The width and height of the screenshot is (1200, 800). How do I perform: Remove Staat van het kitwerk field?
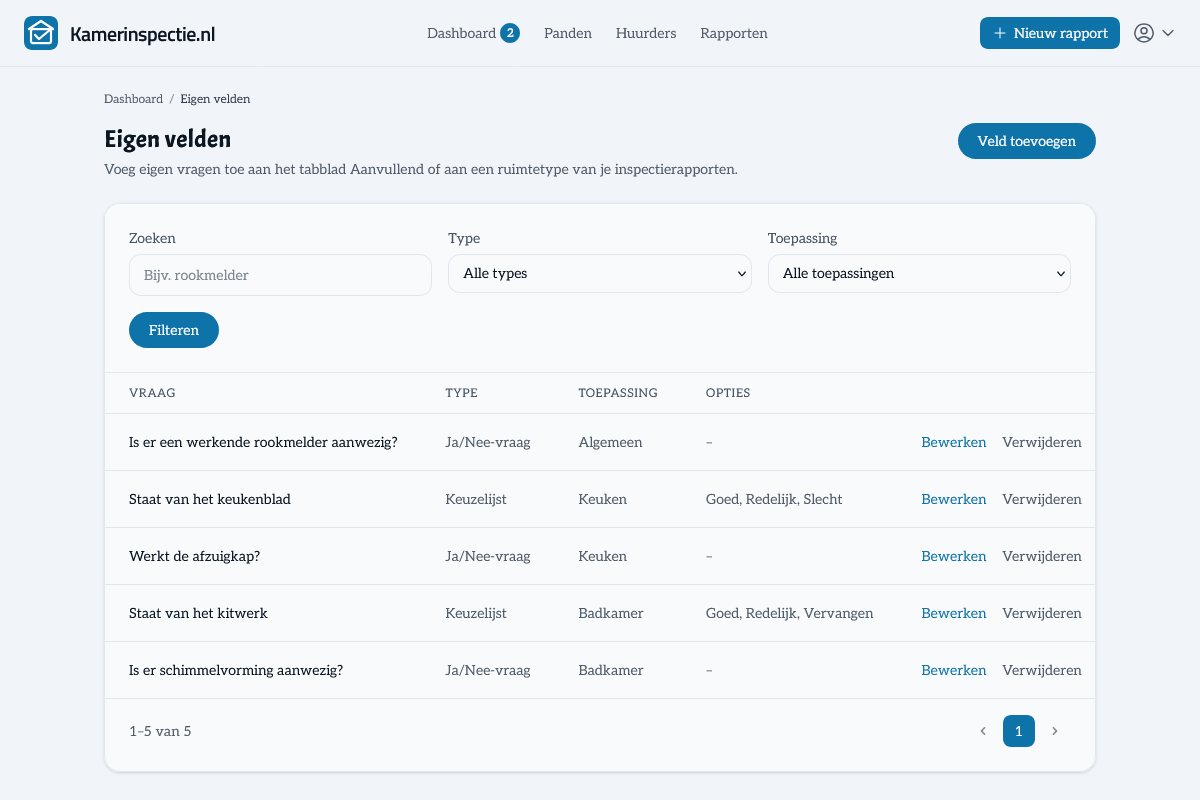(x=1042, y=613)
